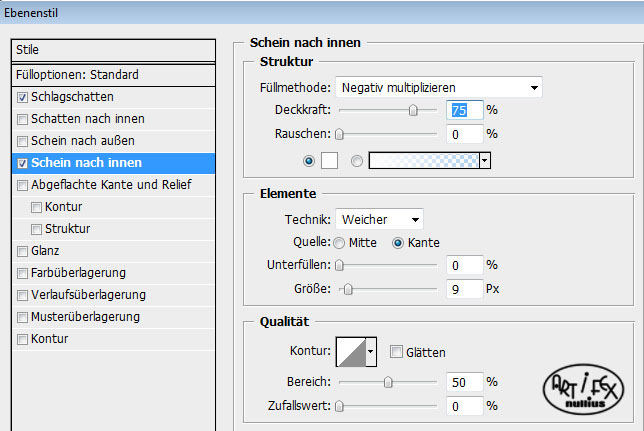Click the Größe value input field
Screen dimensions: 644x431
point(465,289)
